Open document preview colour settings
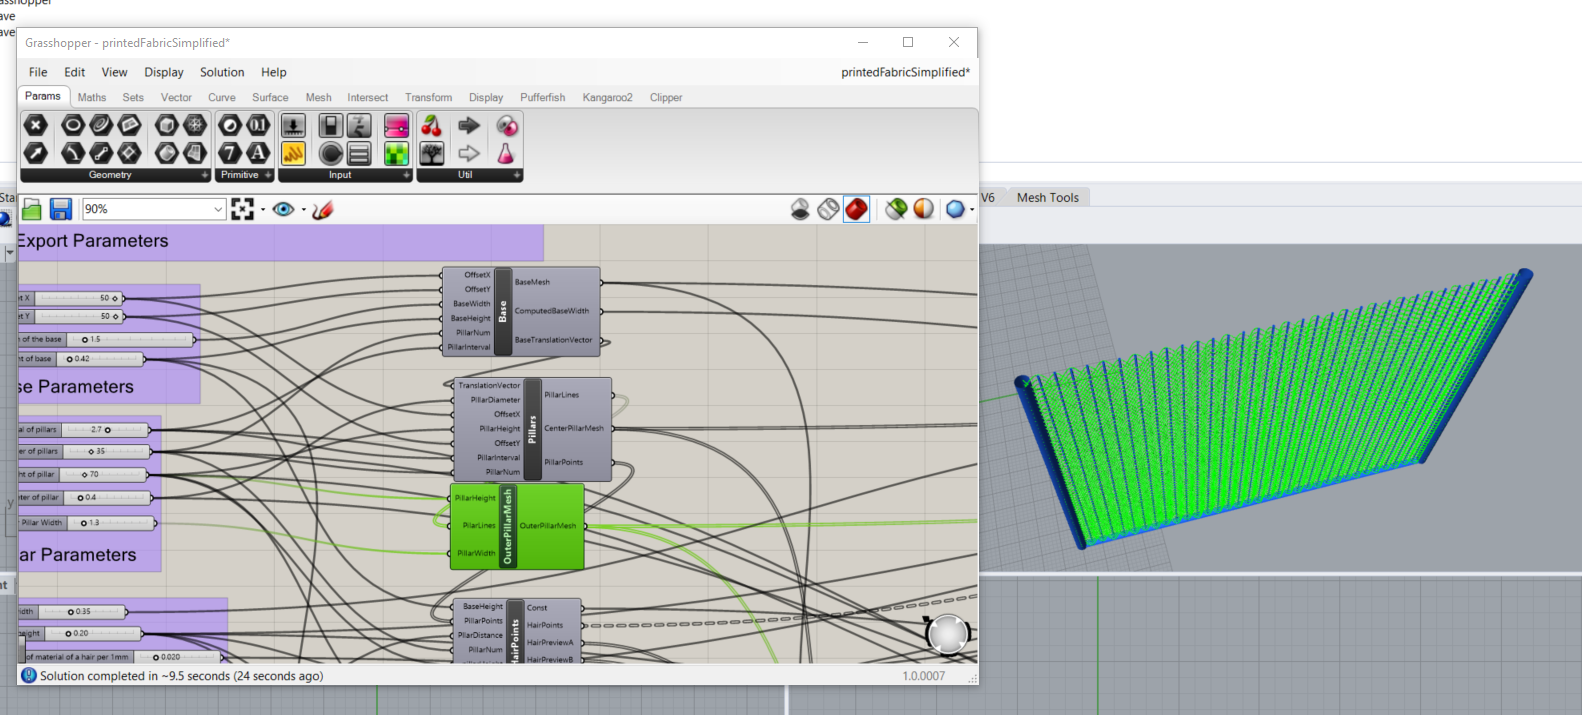The height and width of the screenshot is (715, 1582). (x=924, y=209)
